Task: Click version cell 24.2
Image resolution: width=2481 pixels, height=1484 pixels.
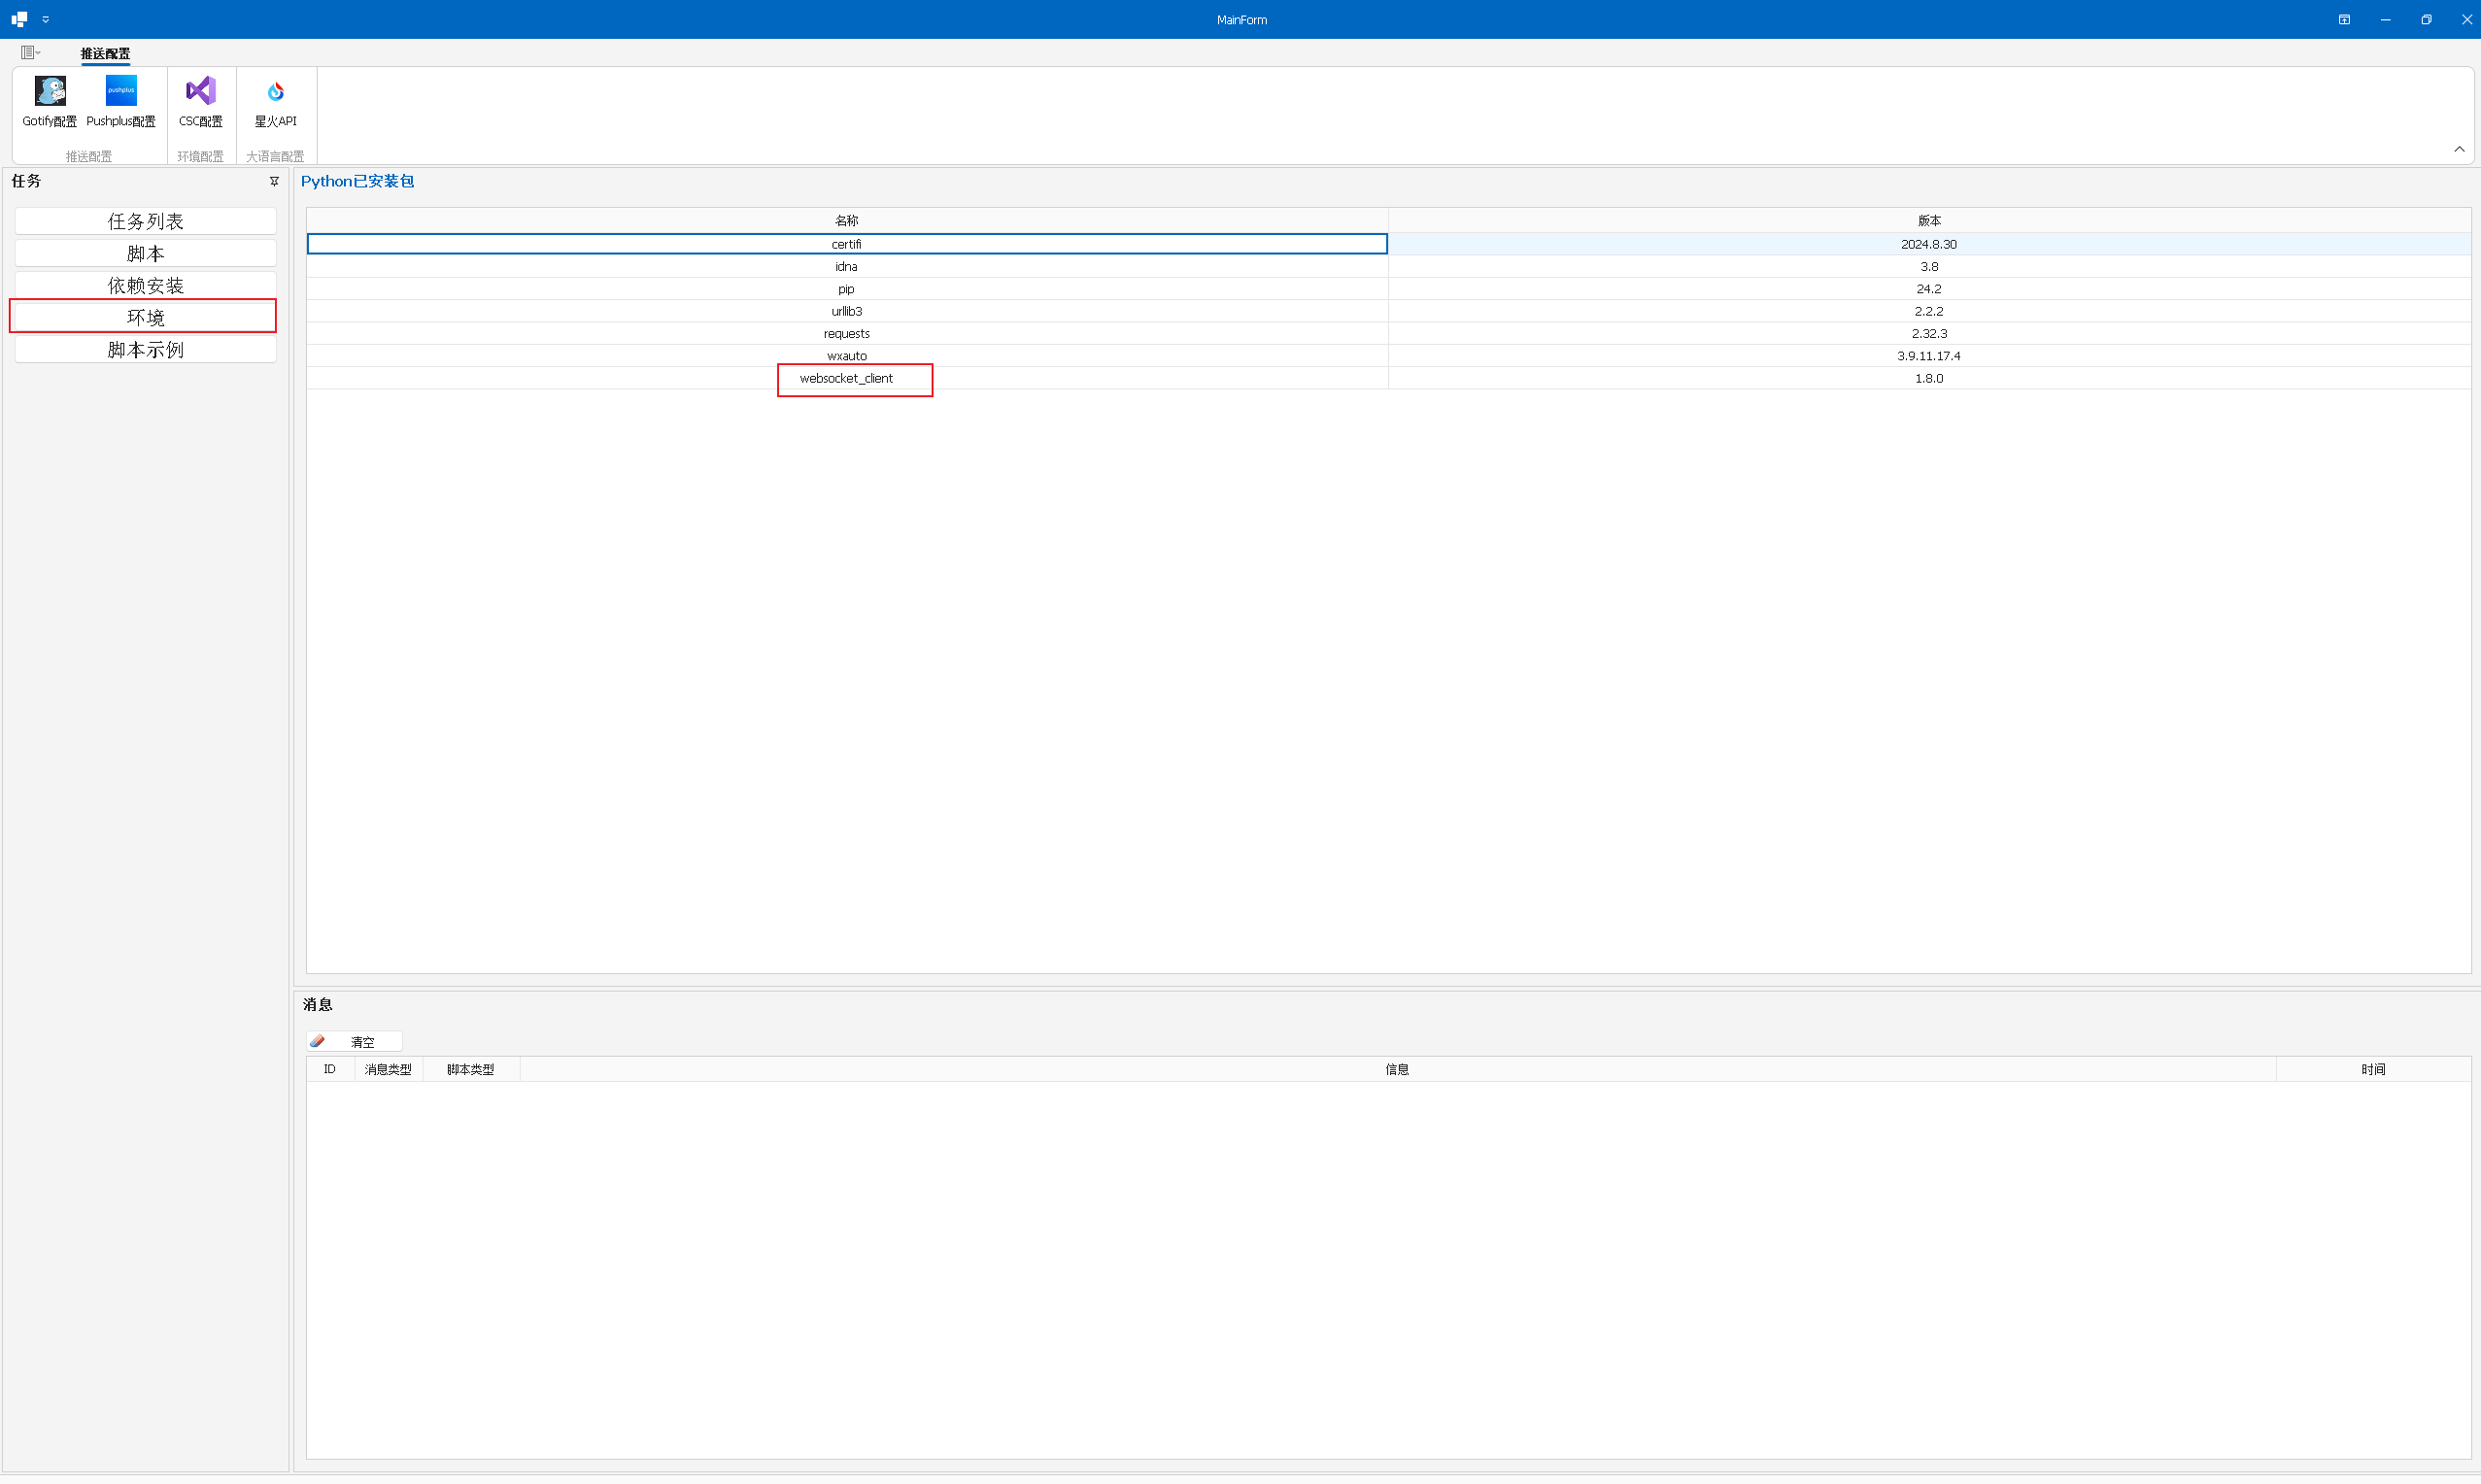Action: pos(1929,289)
